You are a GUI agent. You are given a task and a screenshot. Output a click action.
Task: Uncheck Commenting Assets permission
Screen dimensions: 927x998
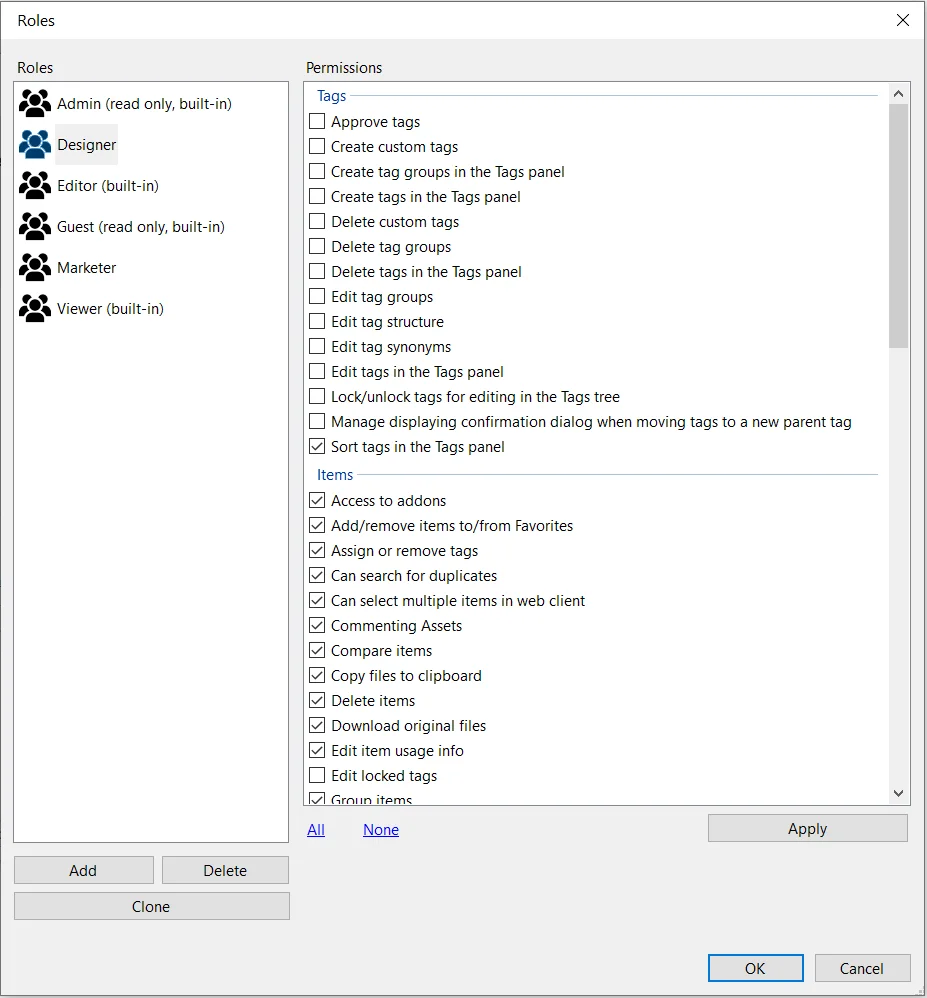coord(317,625)
